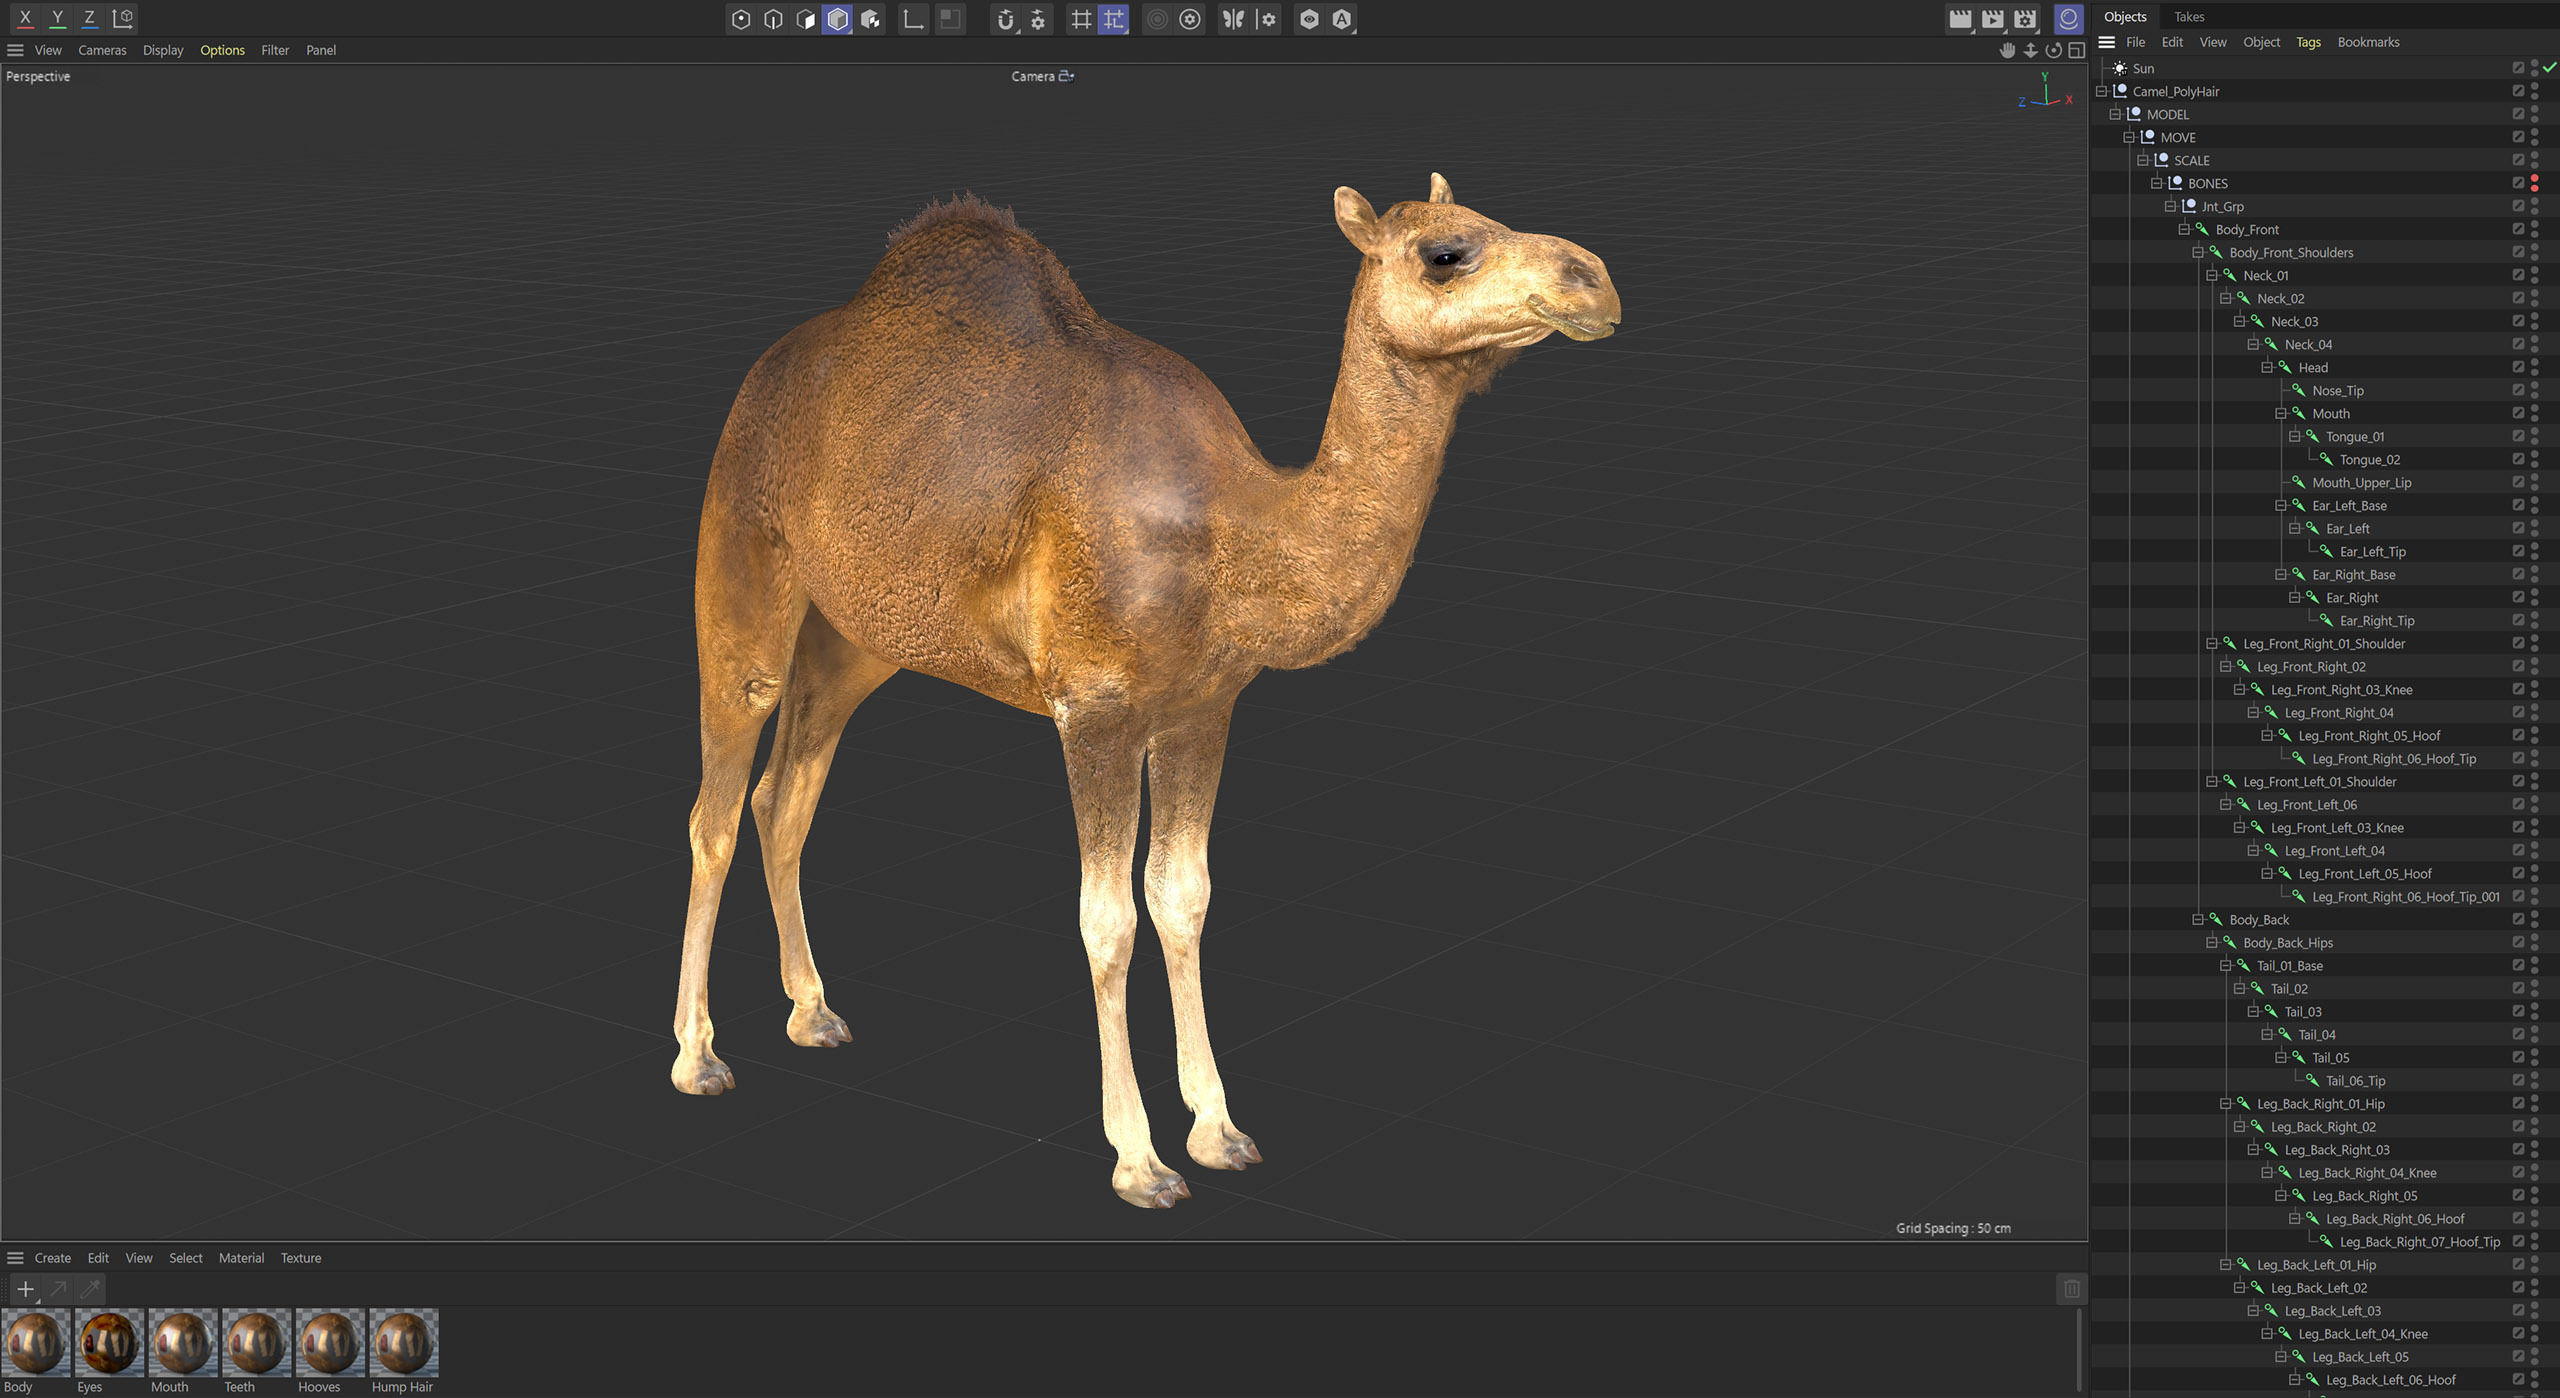Viewport: 2560px width, 1398px height.
Task: Open viewport Filter menu
Action: pos(275,50)
